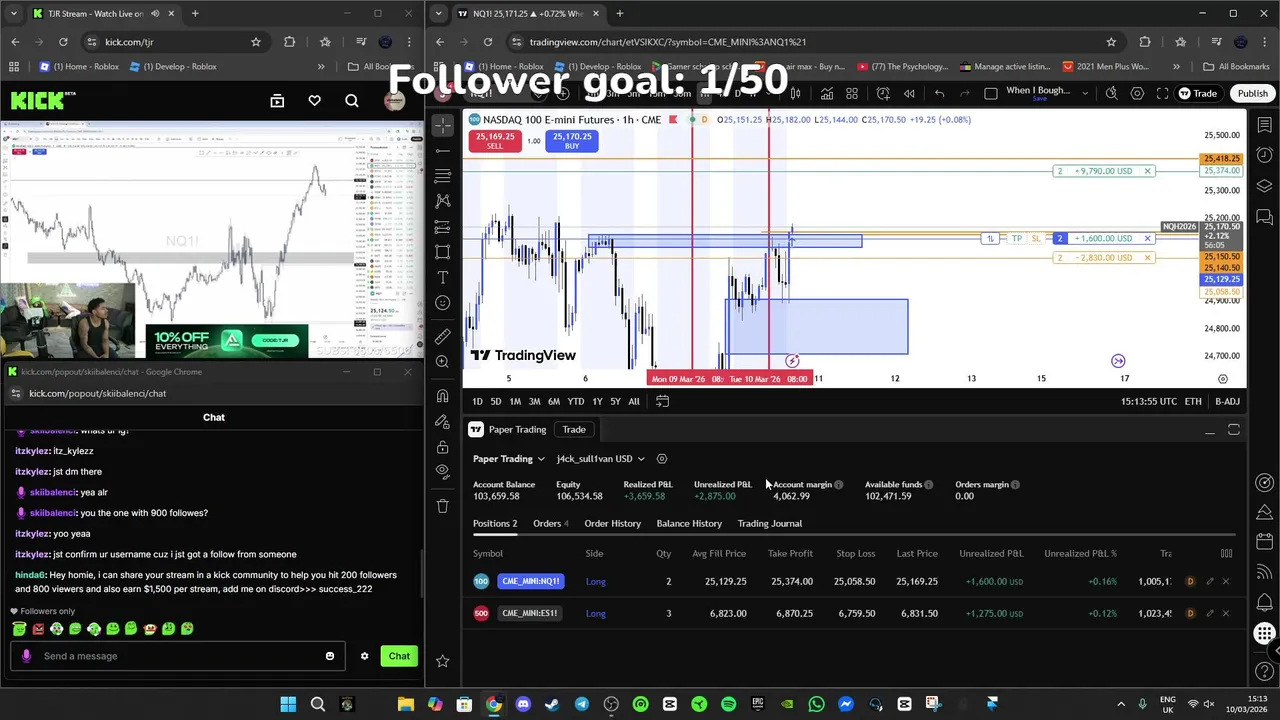Open the forecasting and measurement tools
The width and height of the screenshot is (1280, 720).
[443, 226]
